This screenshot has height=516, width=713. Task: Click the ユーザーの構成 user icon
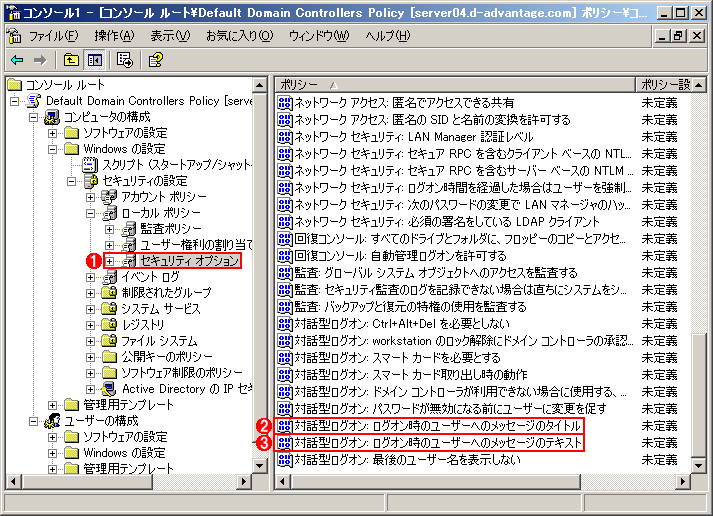point(52,421)
